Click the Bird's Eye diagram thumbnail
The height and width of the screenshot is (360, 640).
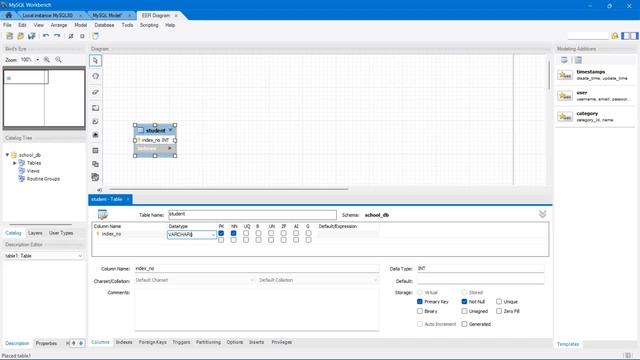44,98
